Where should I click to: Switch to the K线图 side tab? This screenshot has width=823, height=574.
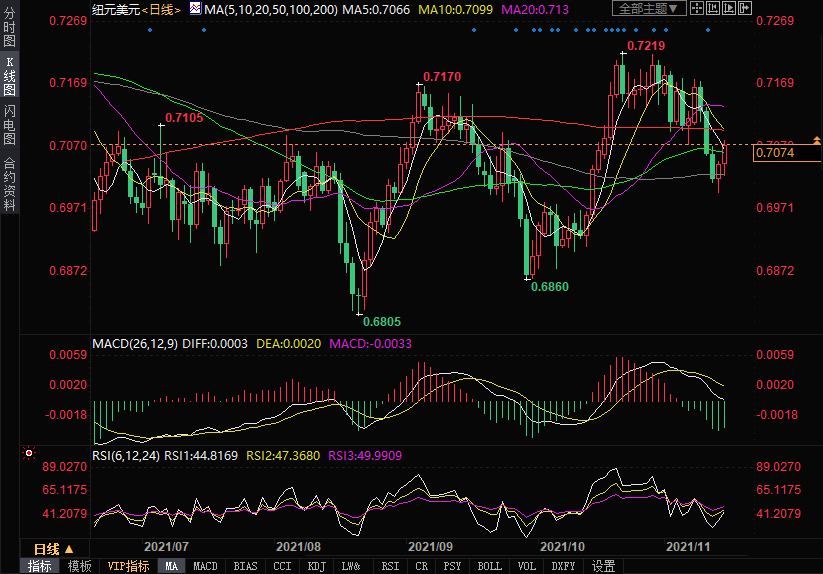10,76
